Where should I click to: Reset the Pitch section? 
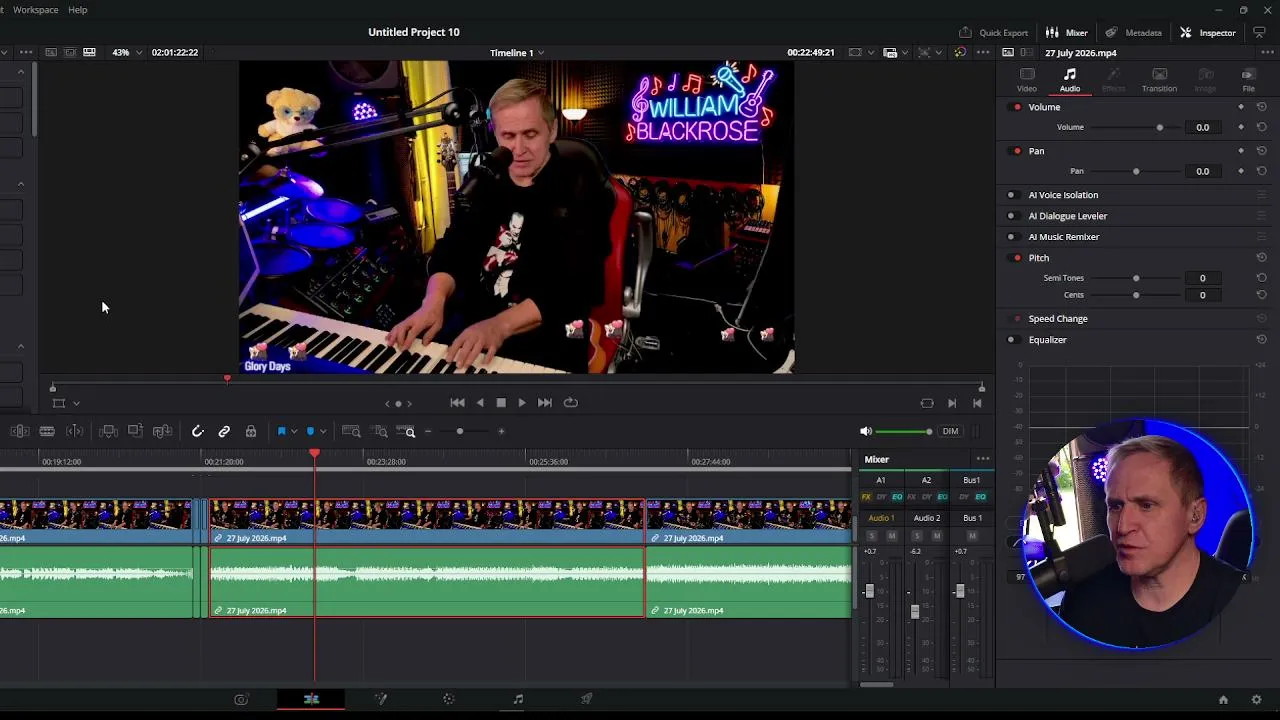[1261, 258]
